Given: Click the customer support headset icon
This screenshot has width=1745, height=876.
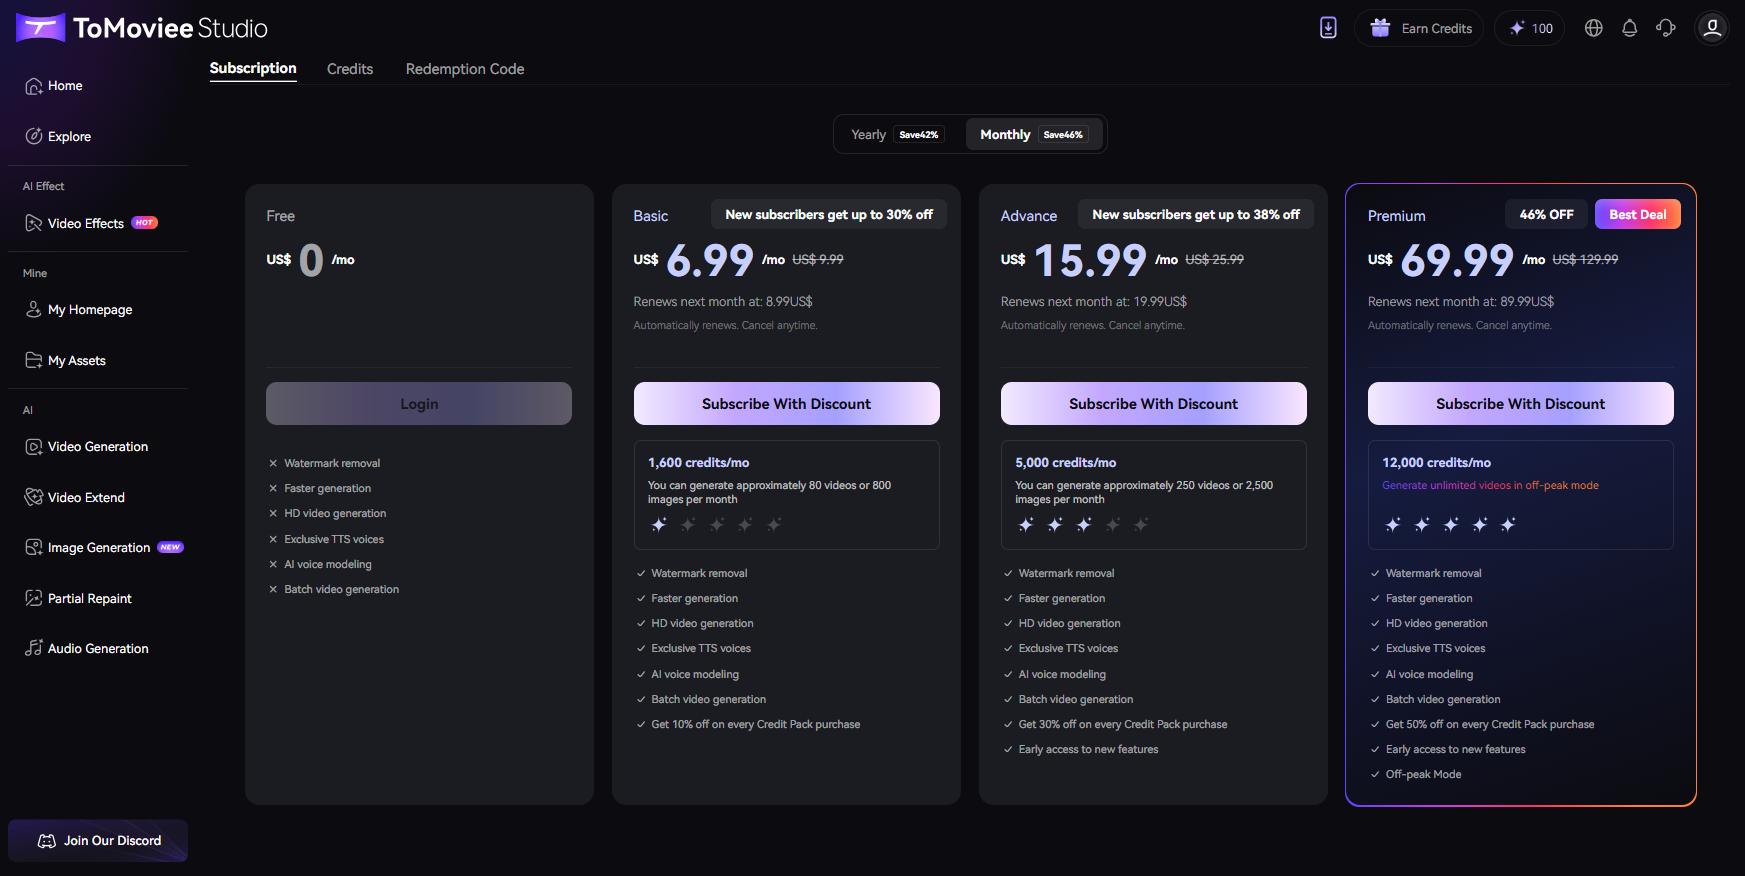Looking at the screenshot, I should tap(1666, 28).
